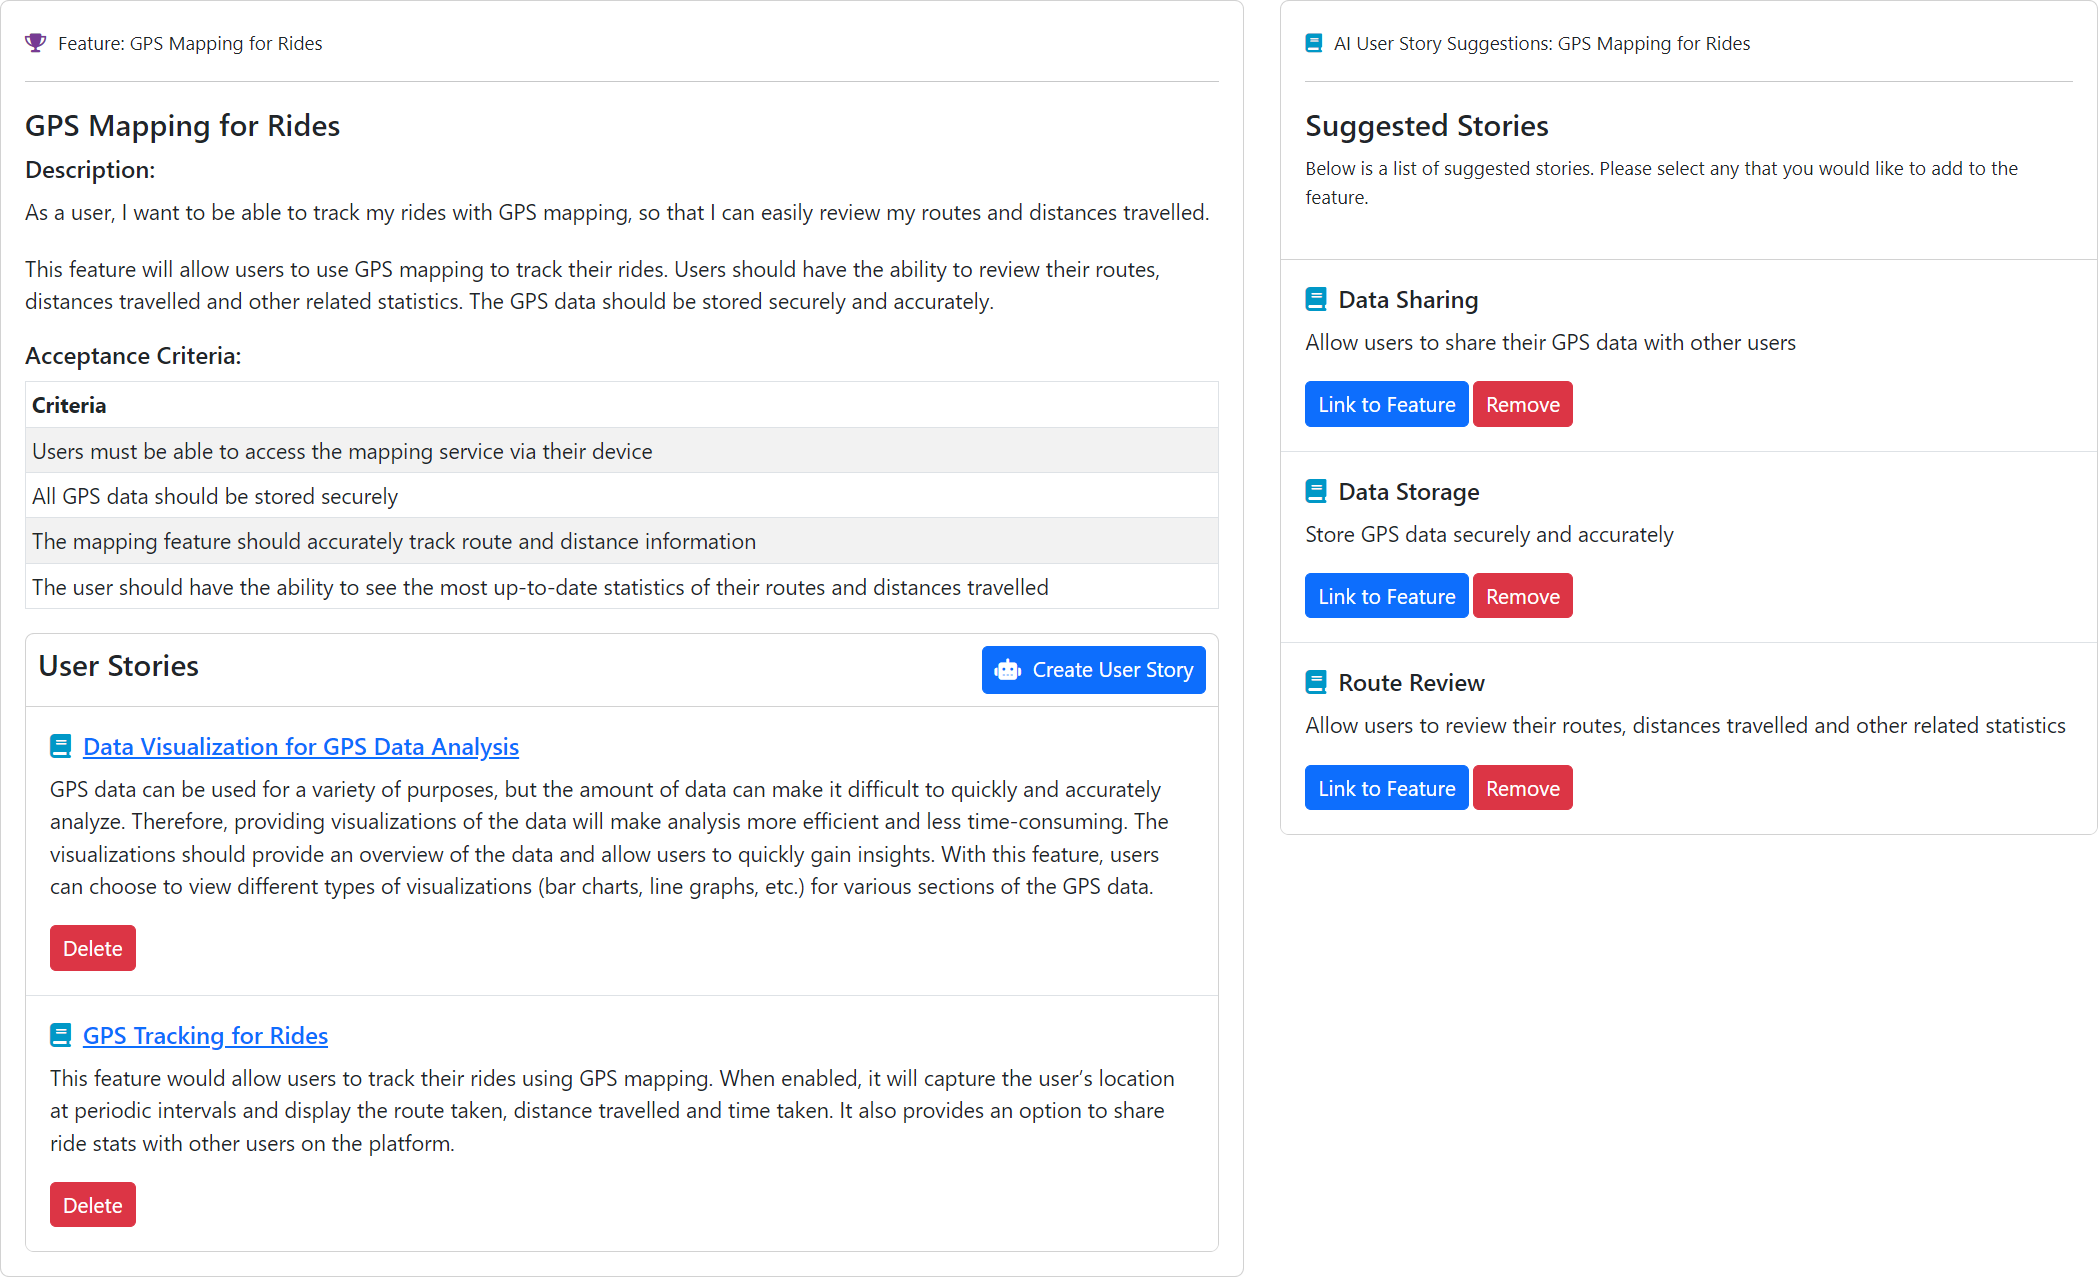Select the criteria row about secure GPS storage
This screenshot has width=2098, height=1277.
[x=620, y=495]
